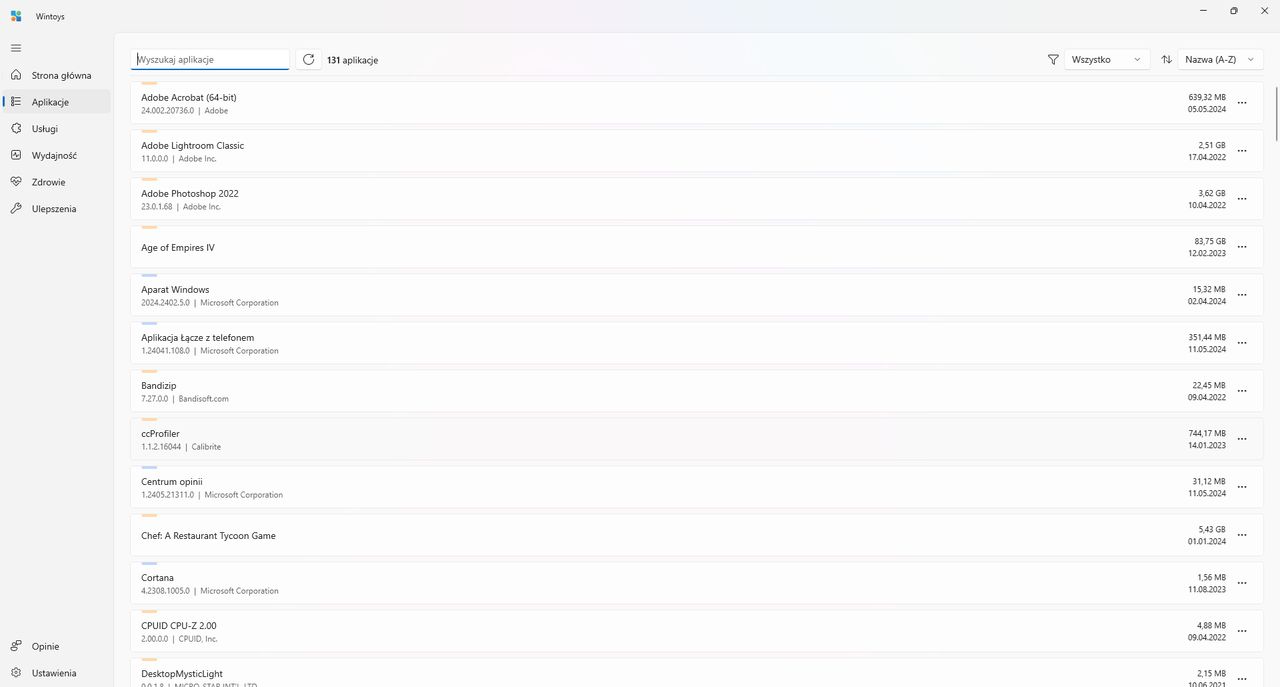Select the Cortana entry

click(x=697, y=583)
